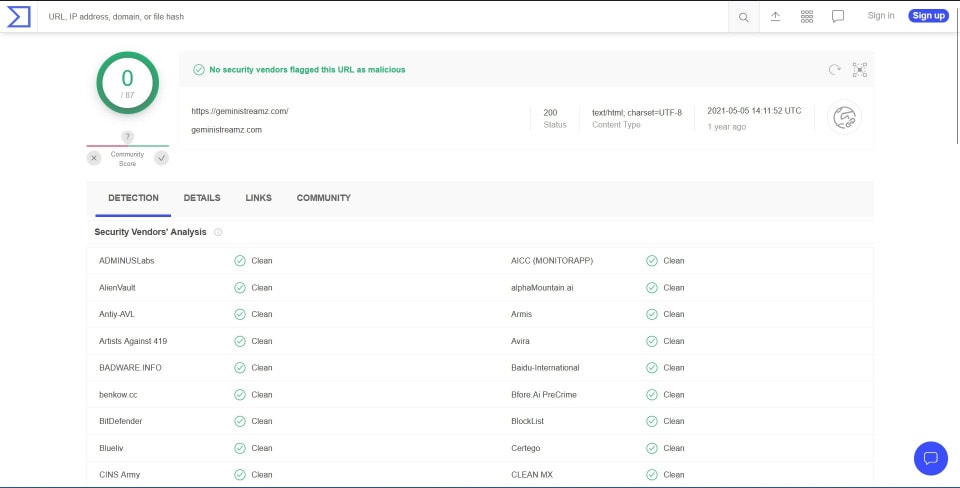Open the comment notifications icon
The width and height of the screenshot is (960, 488).
pyautogui.click(x=838, y=17)
